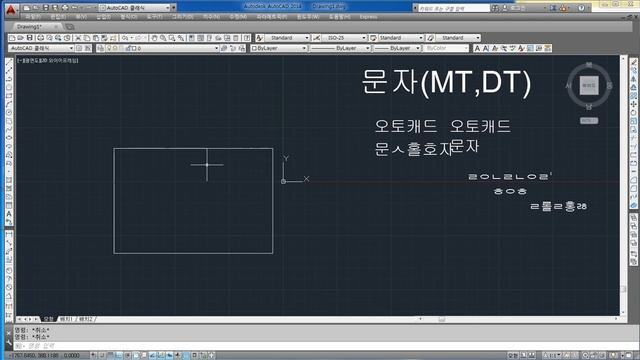640x360 pixels.
Task: Click the vertical scrollbar at right of canvas
Action: [x=623, y=185]
